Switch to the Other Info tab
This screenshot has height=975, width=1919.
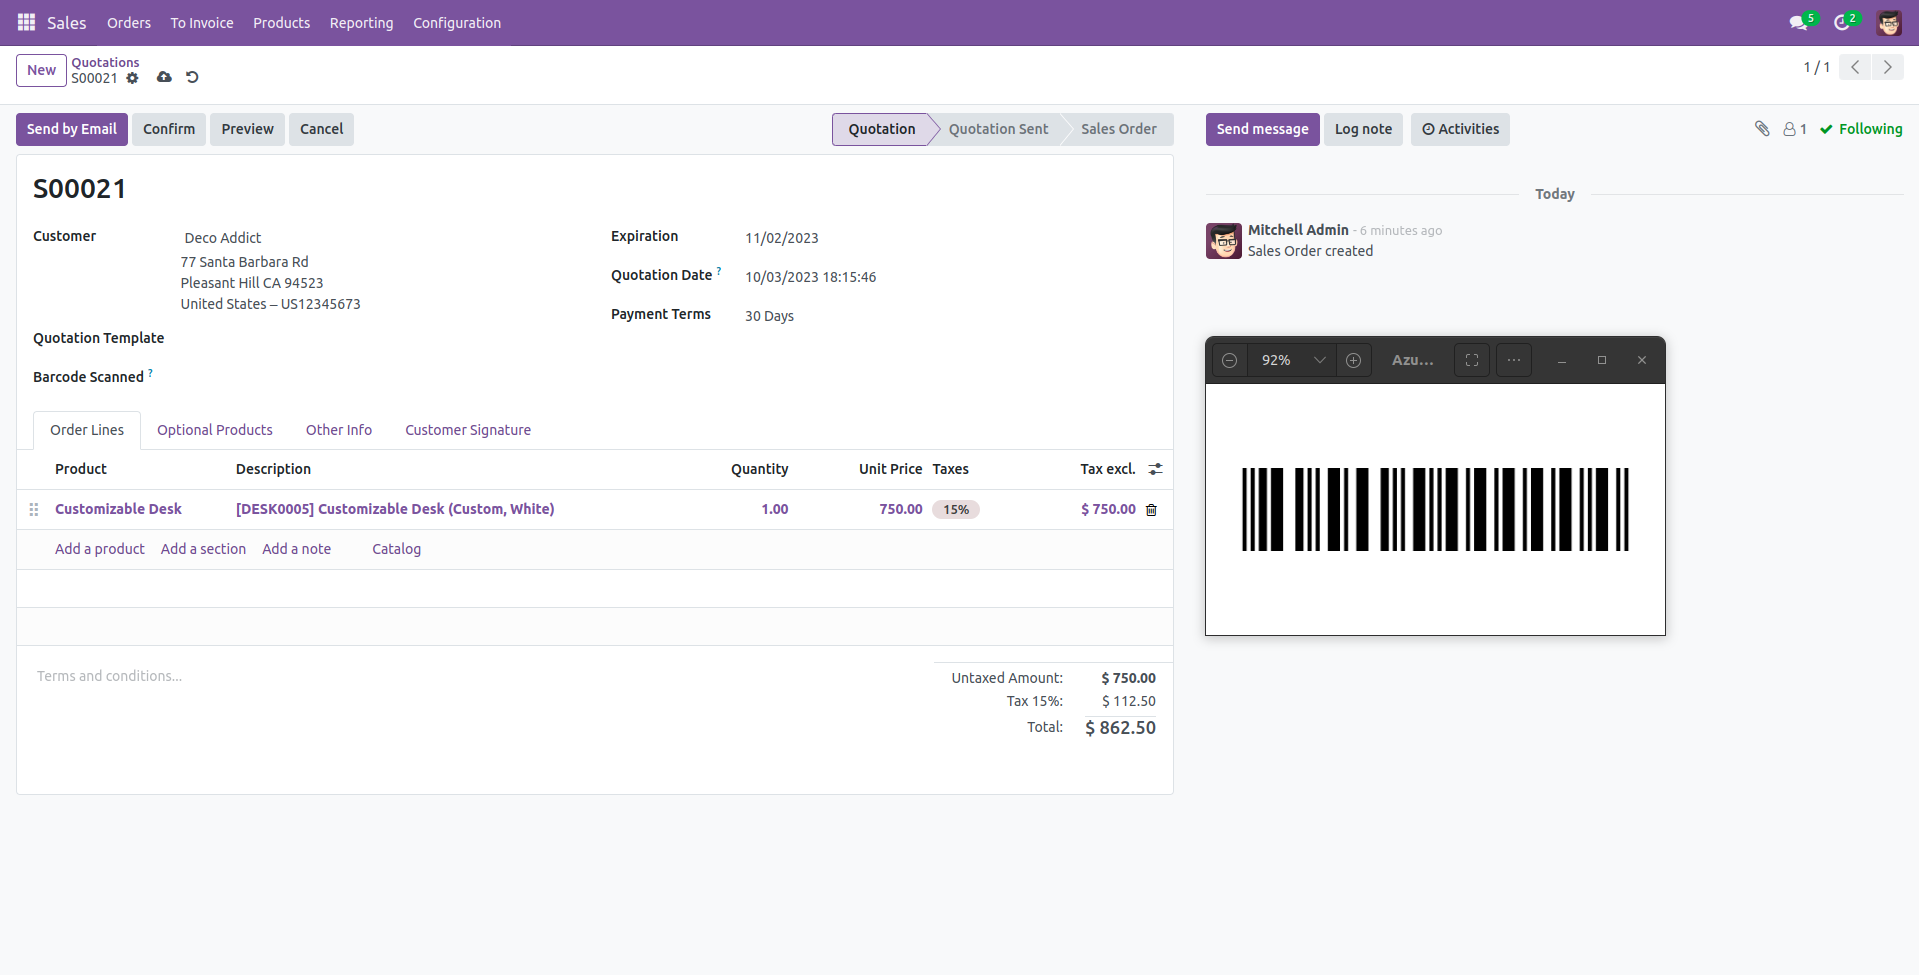[339, 430]
